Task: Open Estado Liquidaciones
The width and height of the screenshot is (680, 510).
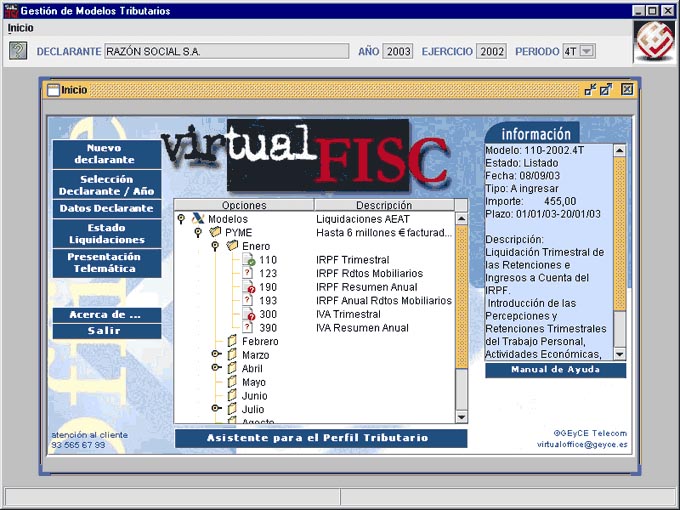Action: (107, 233)
